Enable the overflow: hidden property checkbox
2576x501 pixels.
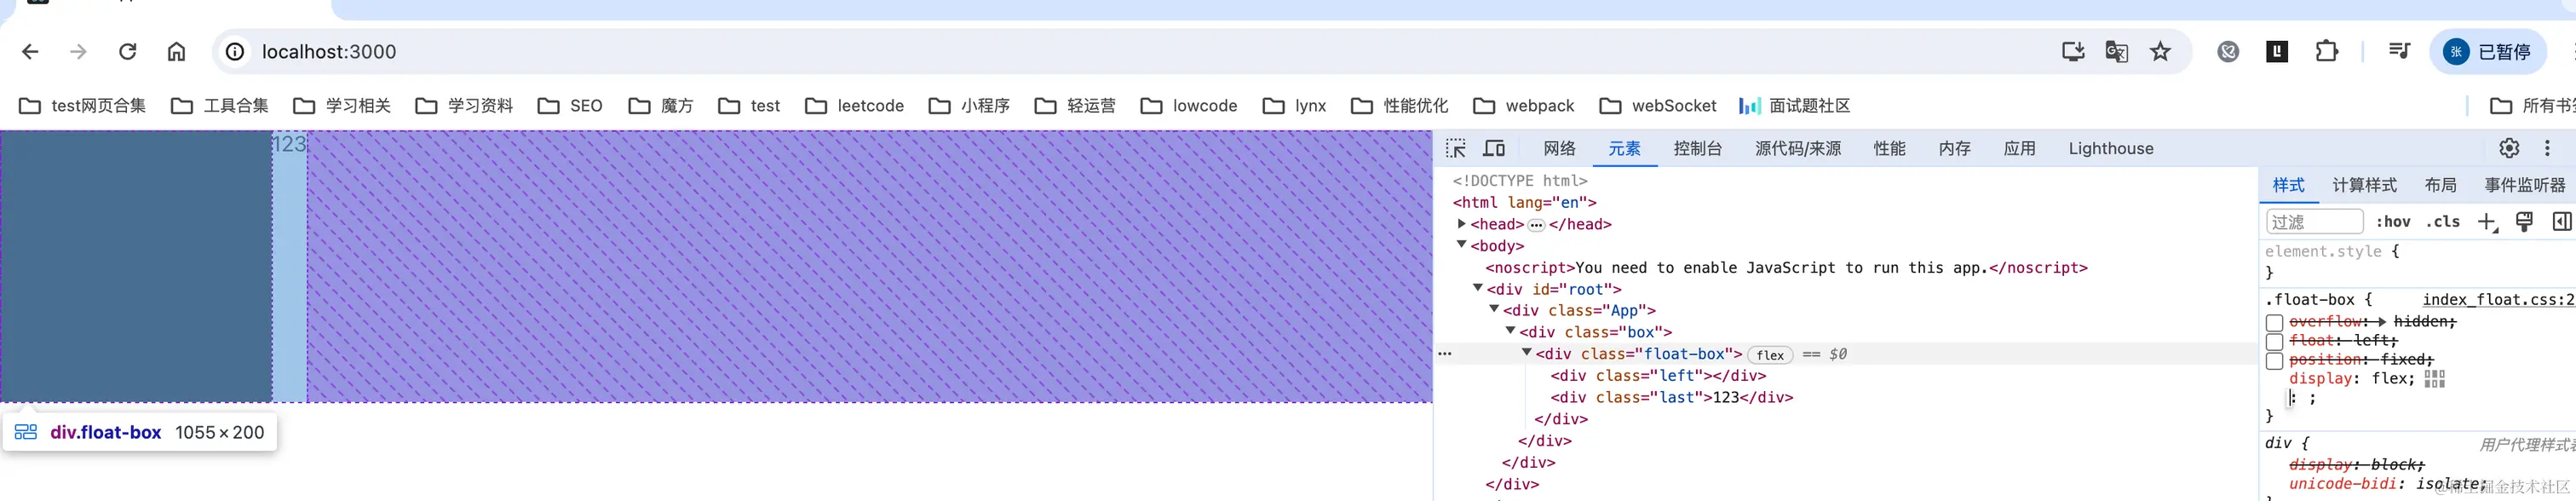2274,323
